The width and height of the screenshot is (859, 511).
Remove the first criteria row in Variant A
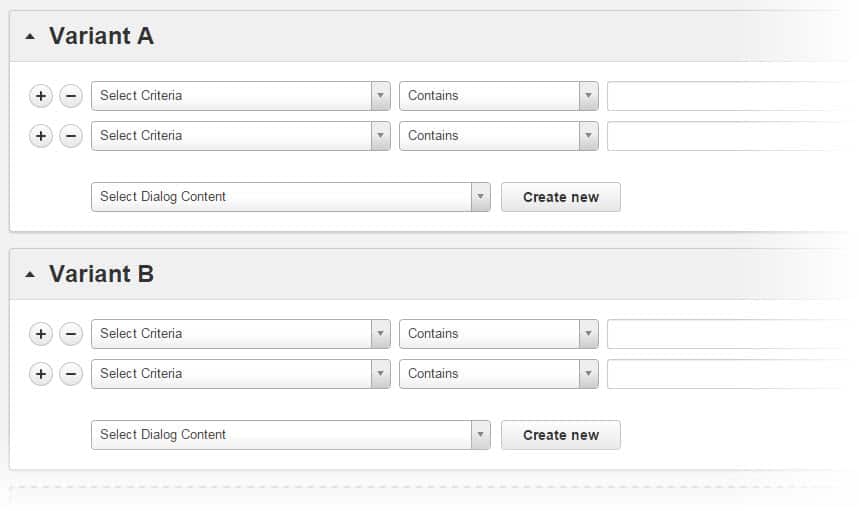pyautogui.click(x=71, y=96)
